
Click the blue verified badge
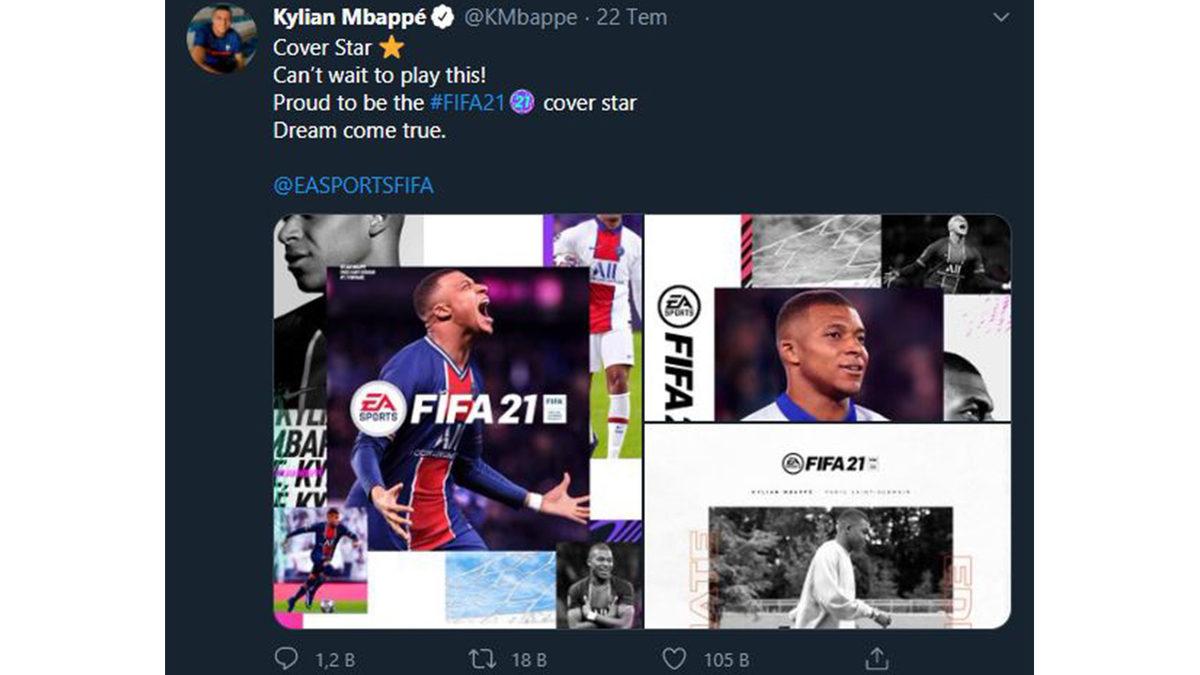point(441,18)
